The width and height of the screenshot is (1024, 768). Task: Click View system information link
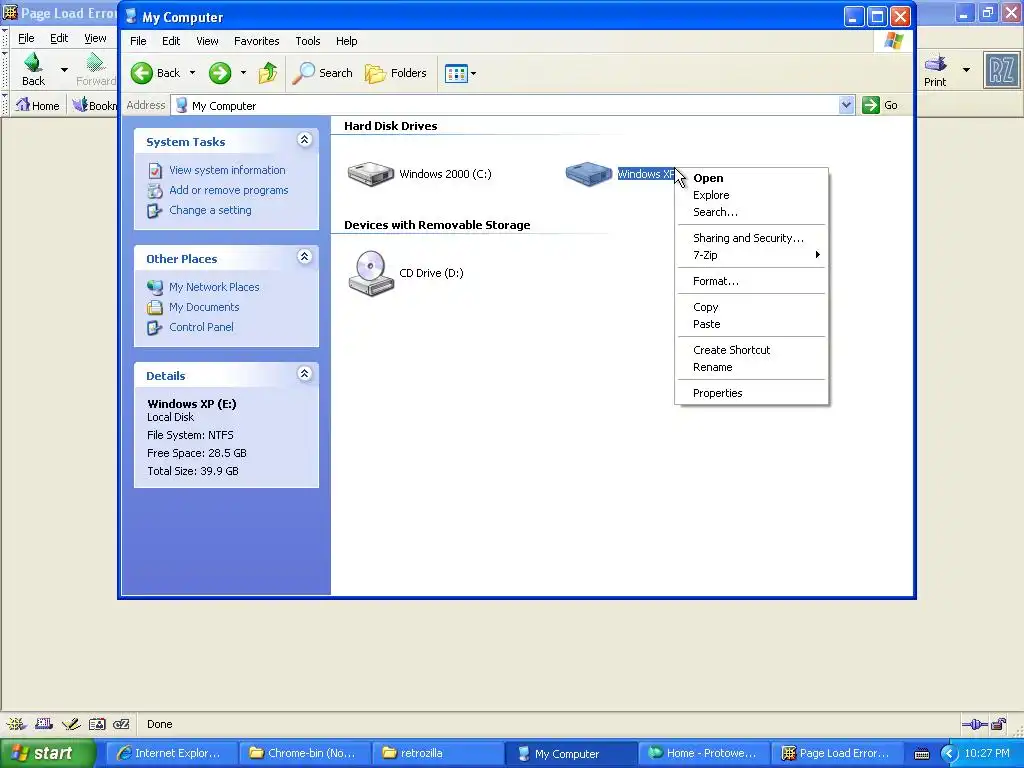point(227,170)
